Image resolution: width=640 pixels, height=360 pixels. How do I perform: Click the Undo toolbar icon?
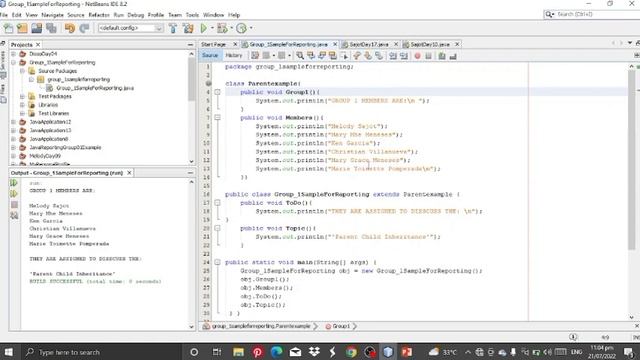[x=70, y=28]
